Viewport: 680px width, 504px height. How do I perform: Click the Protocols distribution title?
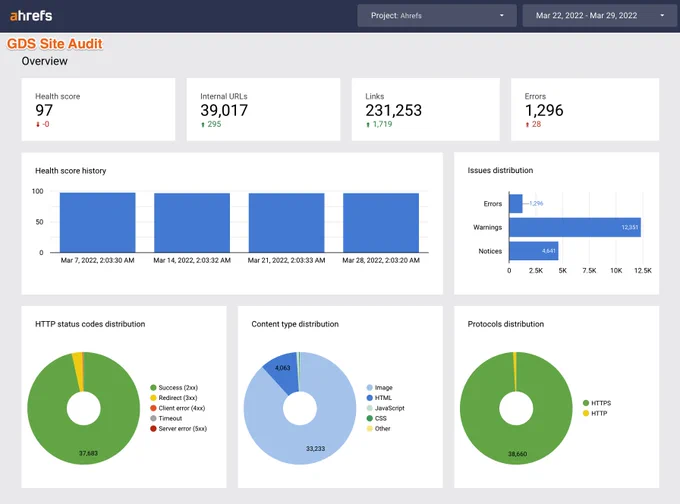point(506,324)
